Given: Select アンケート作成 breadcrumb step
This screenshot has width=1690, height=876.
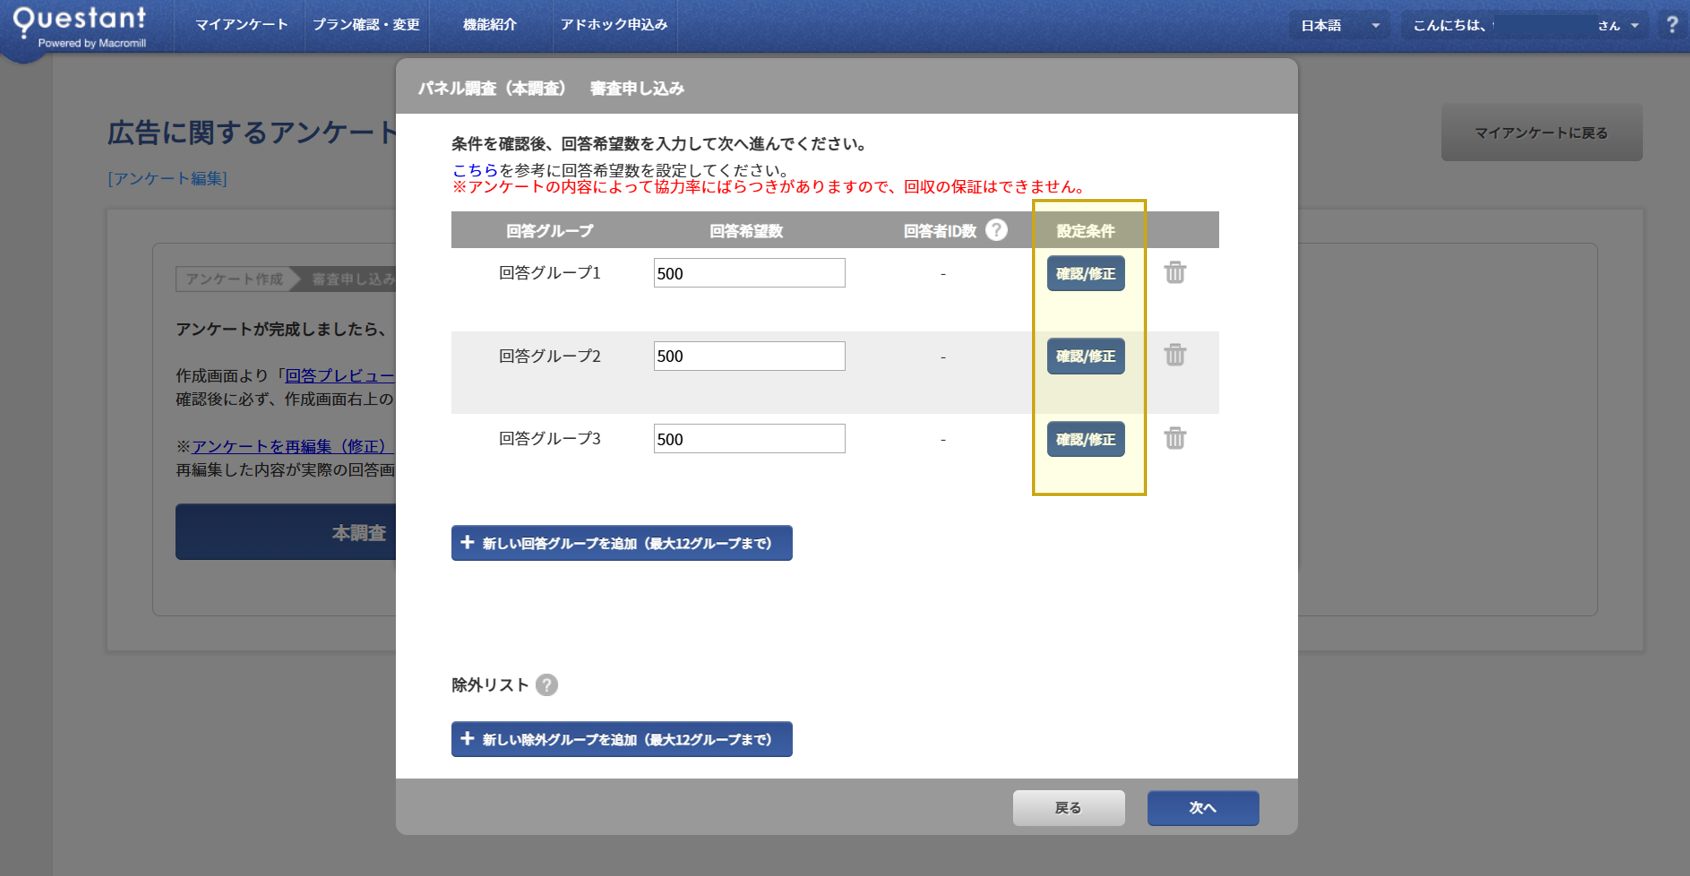Looking at the screenshot, I should click(234, 279).
